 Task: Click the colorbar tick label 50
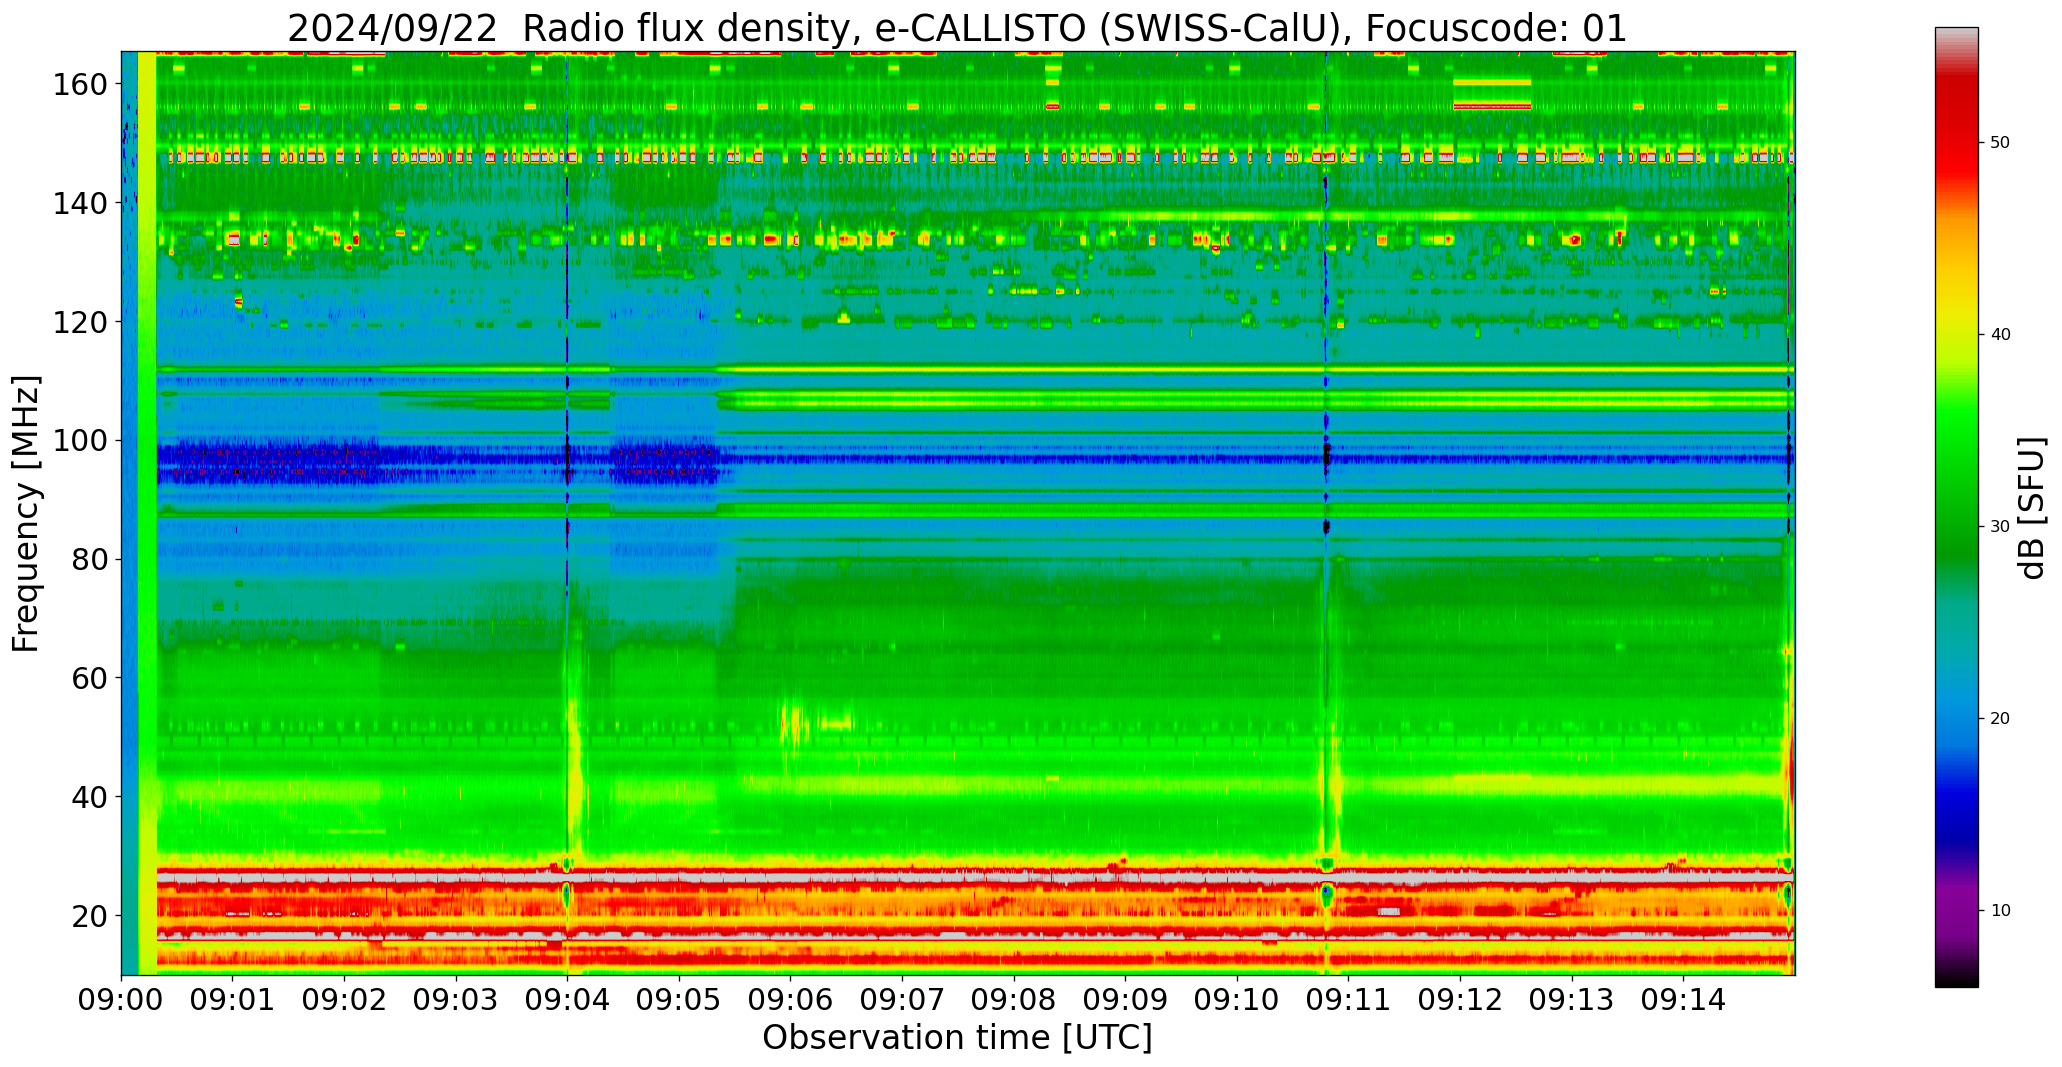click(x=2001, y=143)
